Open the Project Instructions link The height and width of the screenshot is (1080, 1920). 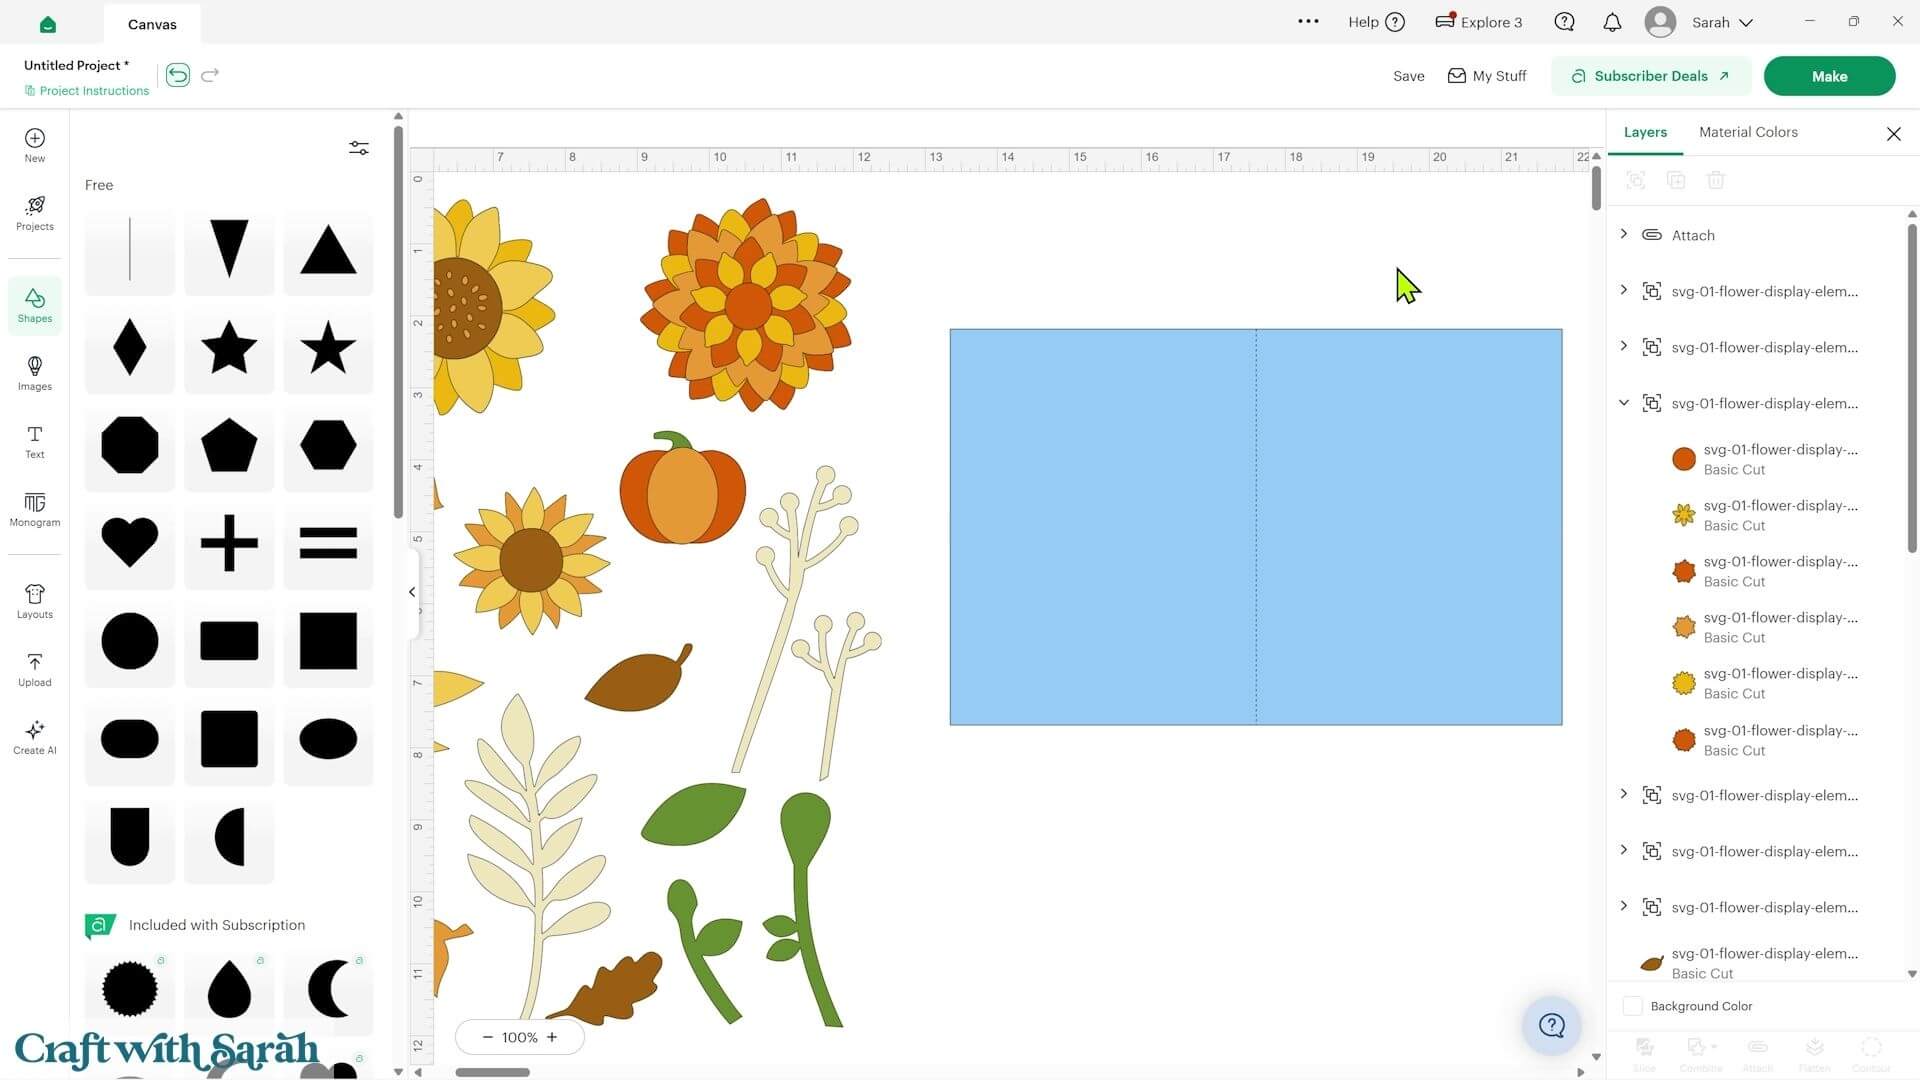pyautogui.click(x=87, y=91)
